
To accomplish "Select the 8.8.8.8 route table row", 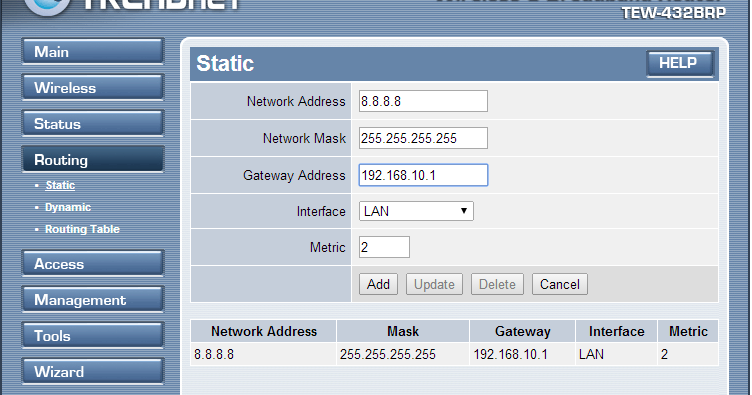I will tap(454, 354).
